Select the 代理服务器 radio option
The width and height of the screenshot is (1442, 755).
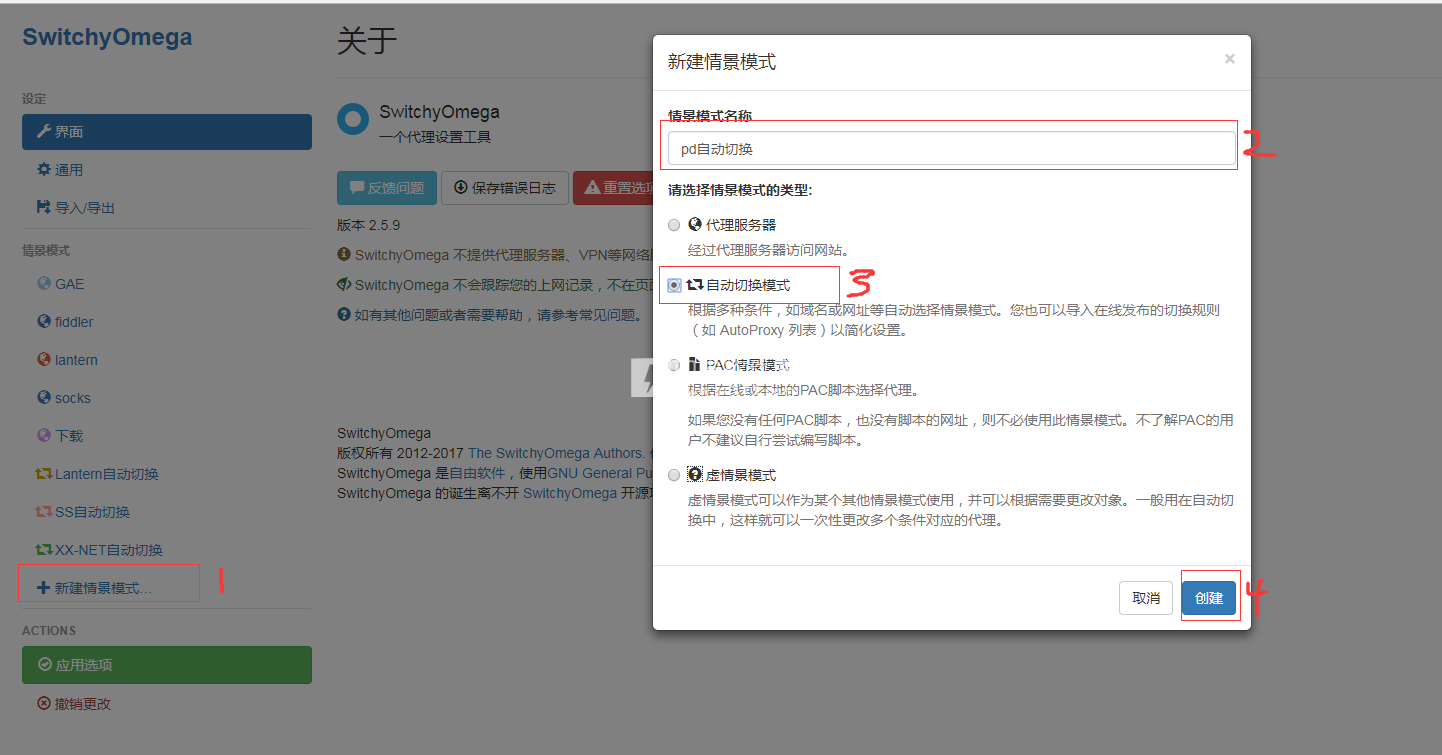pos(674,225)
